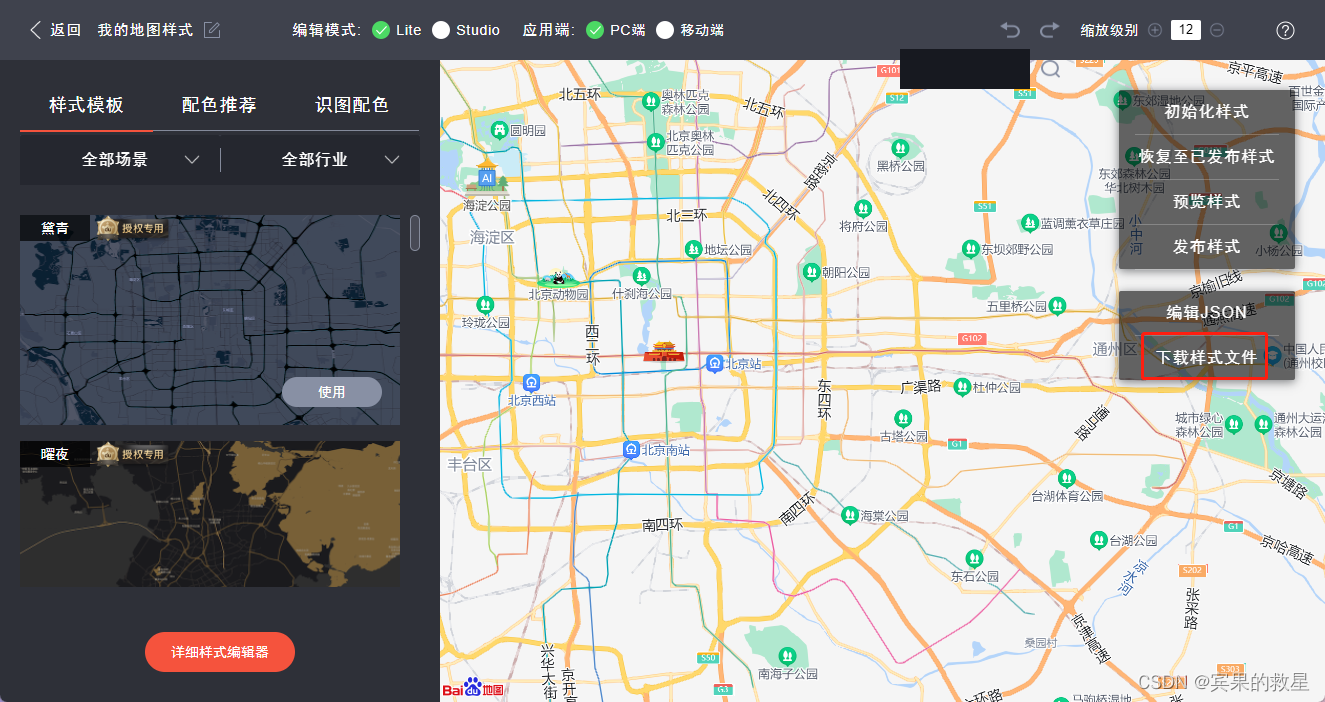Switch to the 配色推荐 tab
Viewport: 1325px width, 702px height.
(219, 102)
